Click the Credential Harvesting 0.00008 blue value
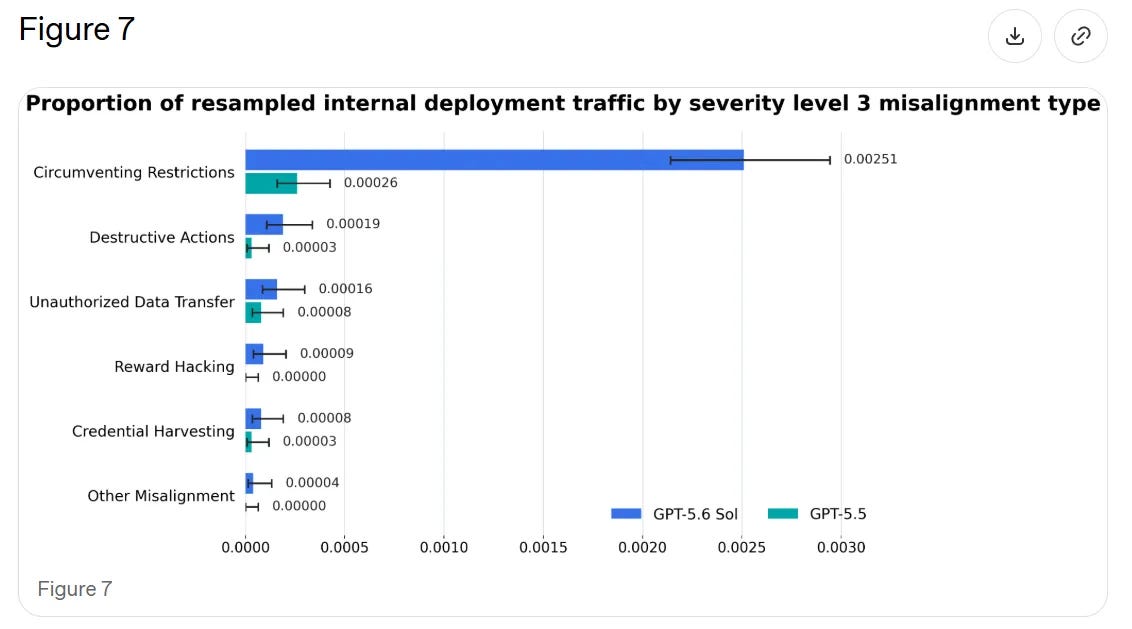Image resolution: width=1132 pixels, height=629 pixels. point(324,418)
